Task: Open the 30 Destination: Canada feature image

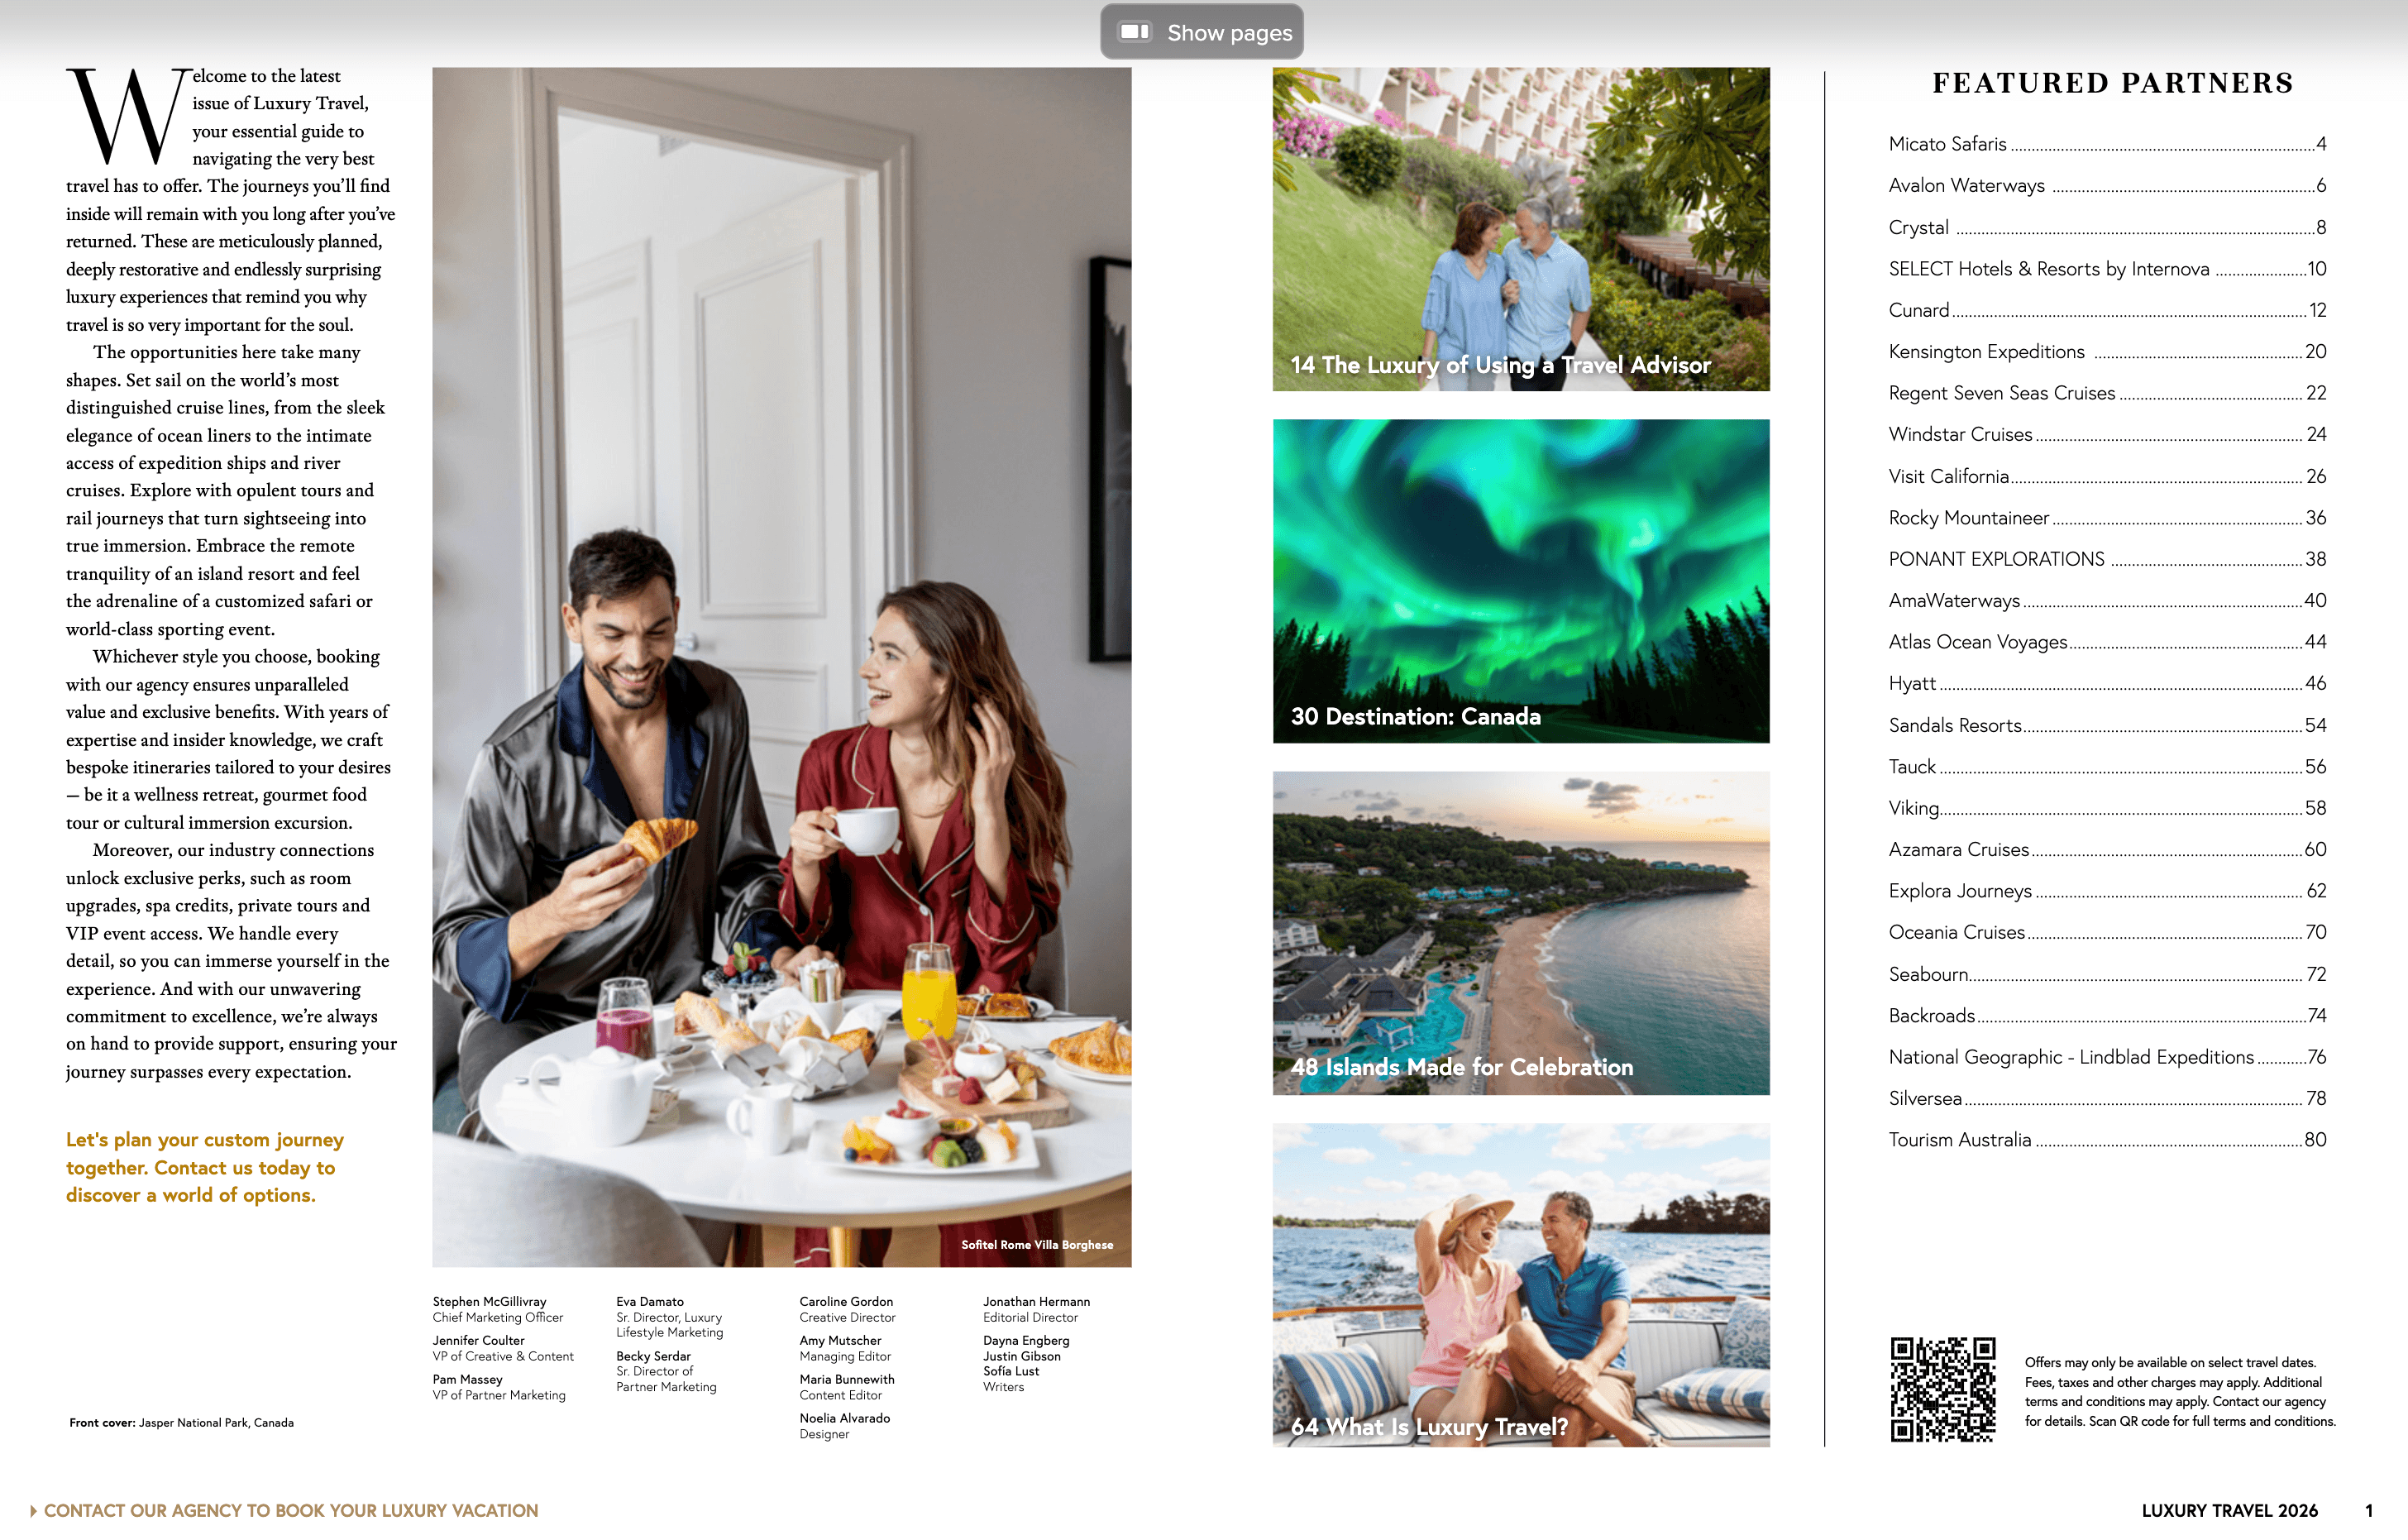Action: click(x=1521, y=581)
